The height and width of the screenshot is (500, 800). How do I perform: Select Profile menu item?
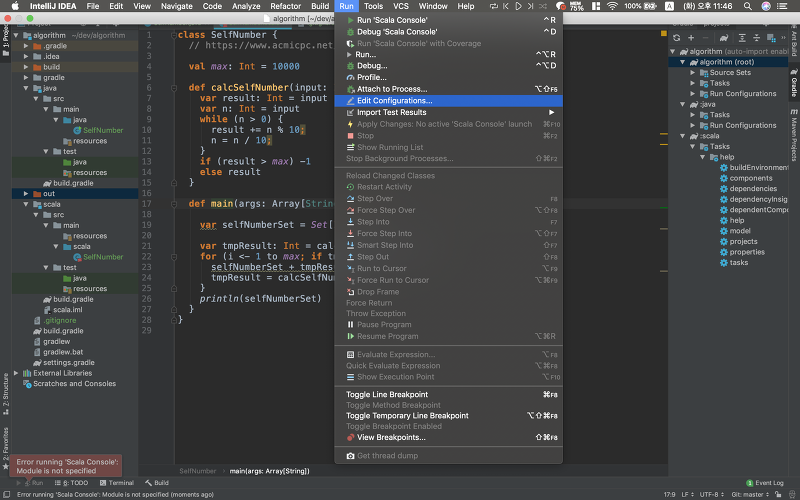click(x=448, y=77)
